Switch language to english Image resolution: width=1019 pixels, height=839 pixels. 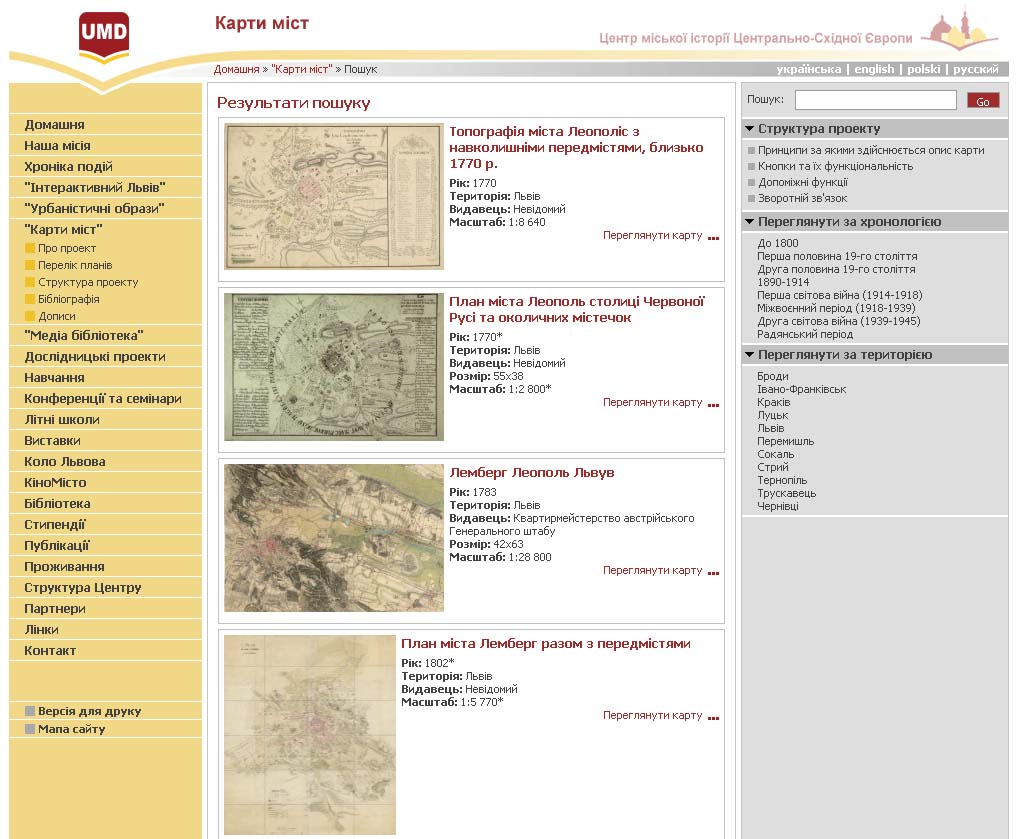[874, 69]
